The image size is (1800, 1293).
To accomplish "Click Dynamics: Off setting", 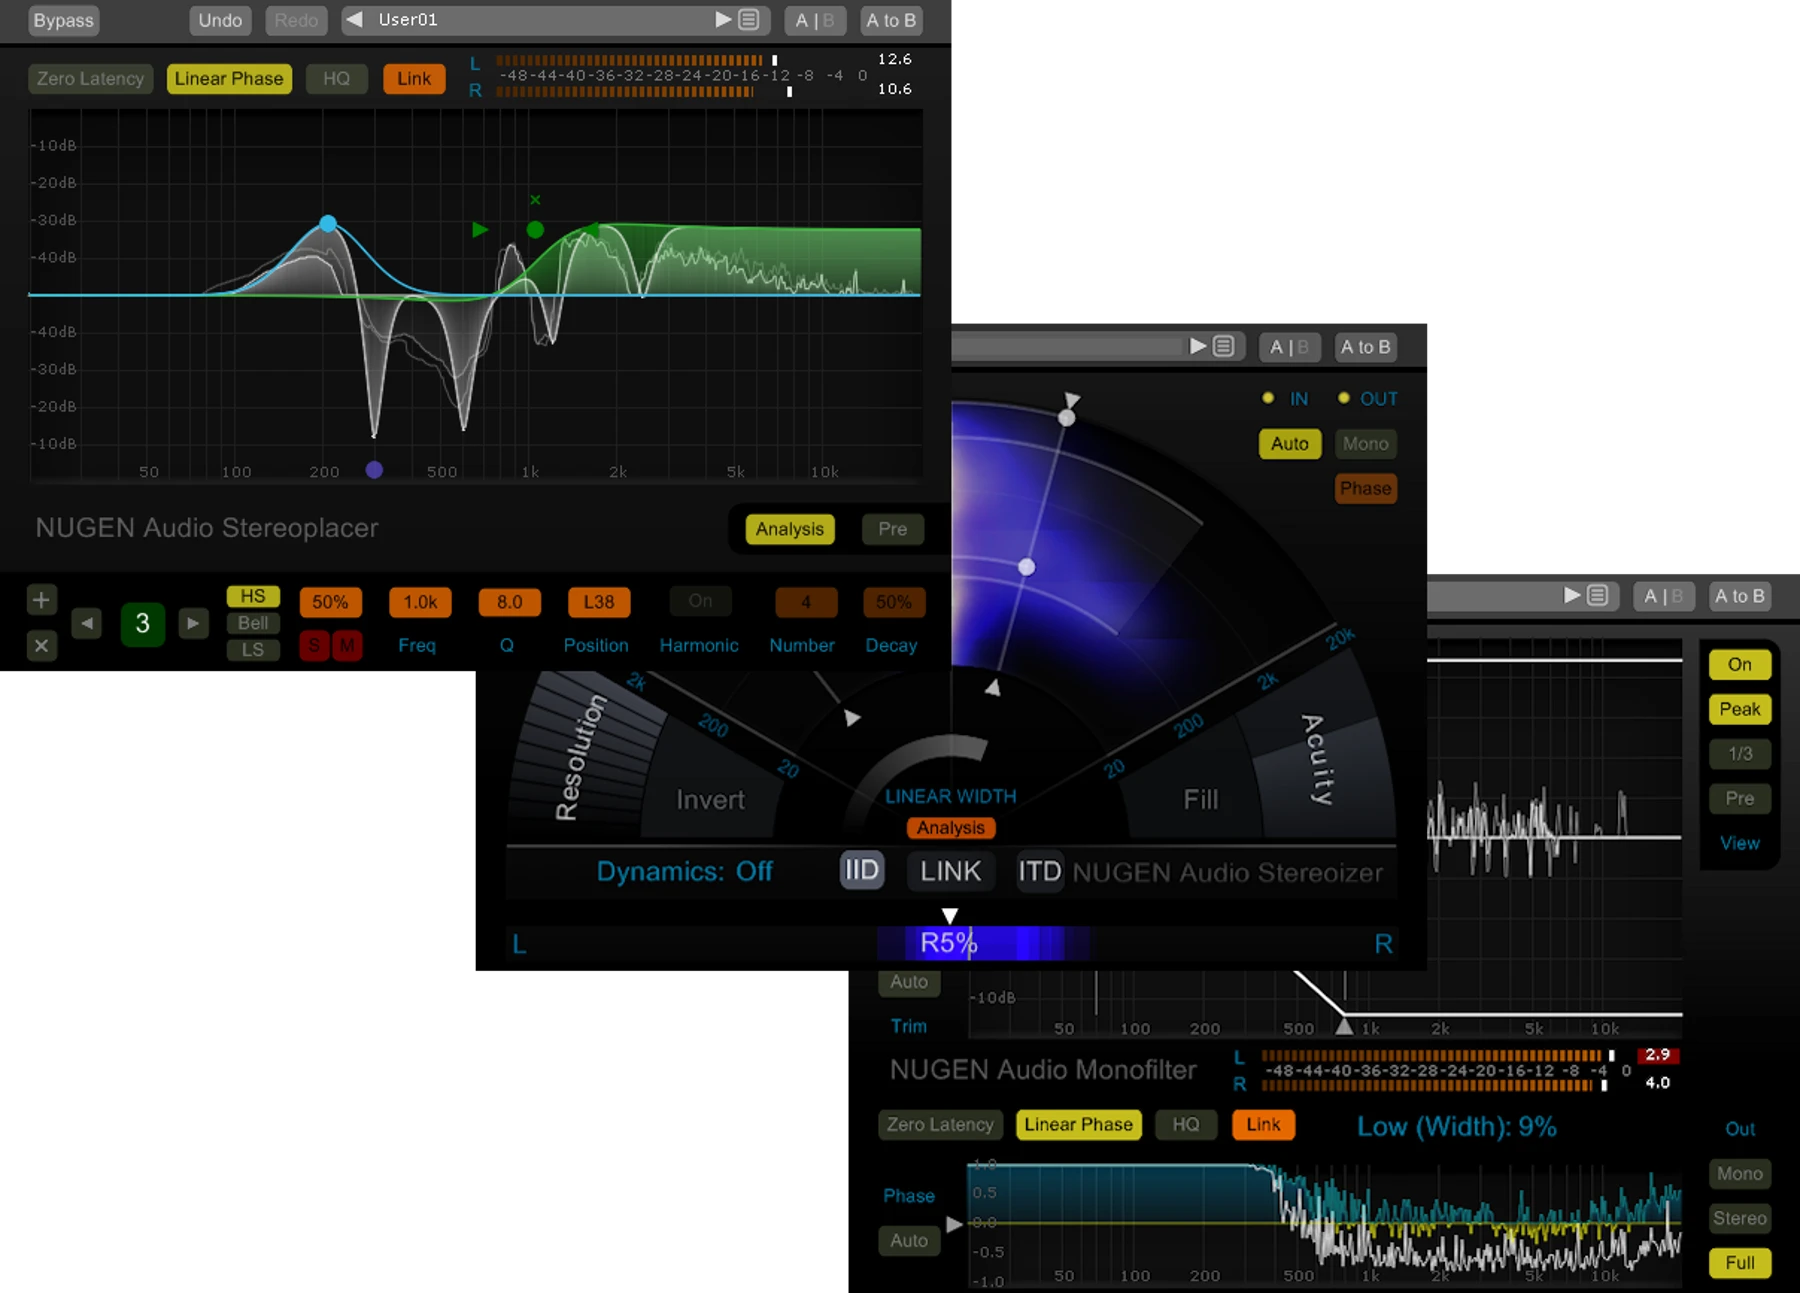I will coord(685,871).
